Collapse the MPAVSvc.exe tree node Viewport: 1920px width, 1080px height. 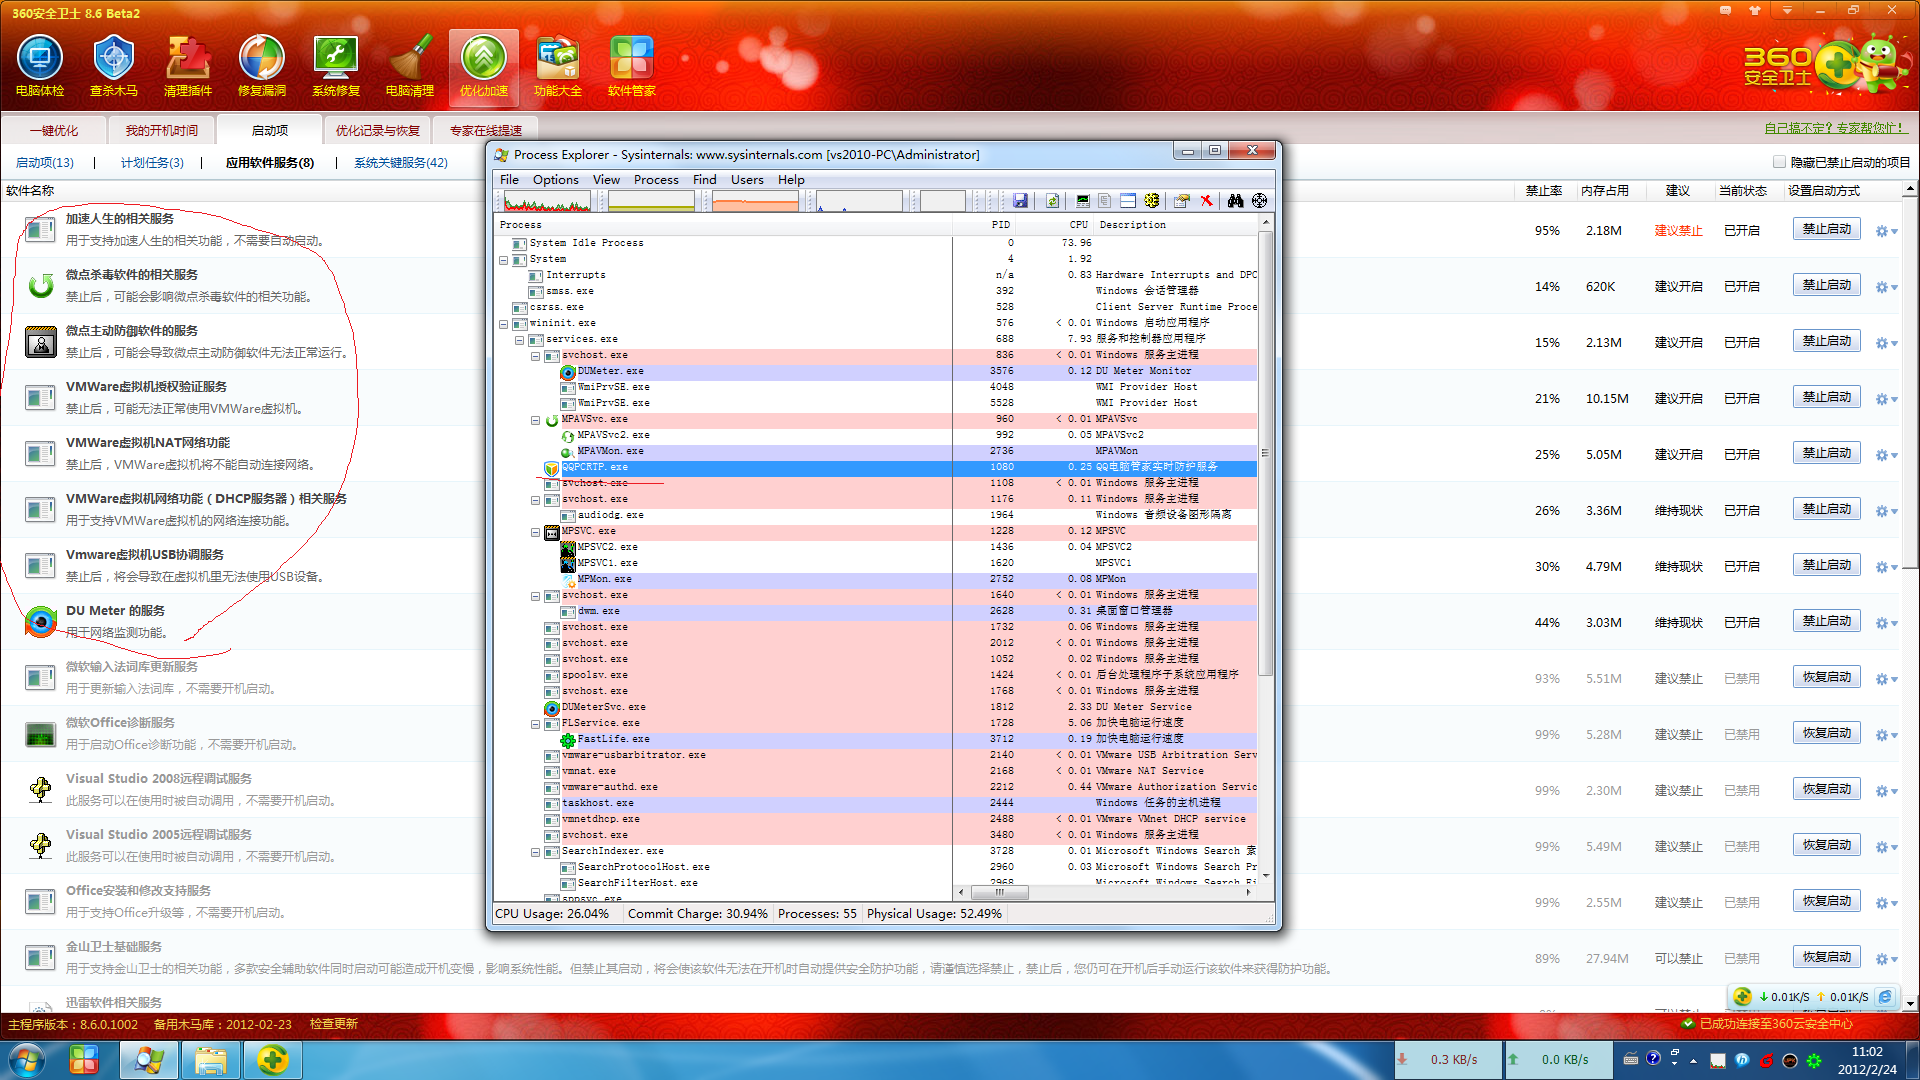535,420
